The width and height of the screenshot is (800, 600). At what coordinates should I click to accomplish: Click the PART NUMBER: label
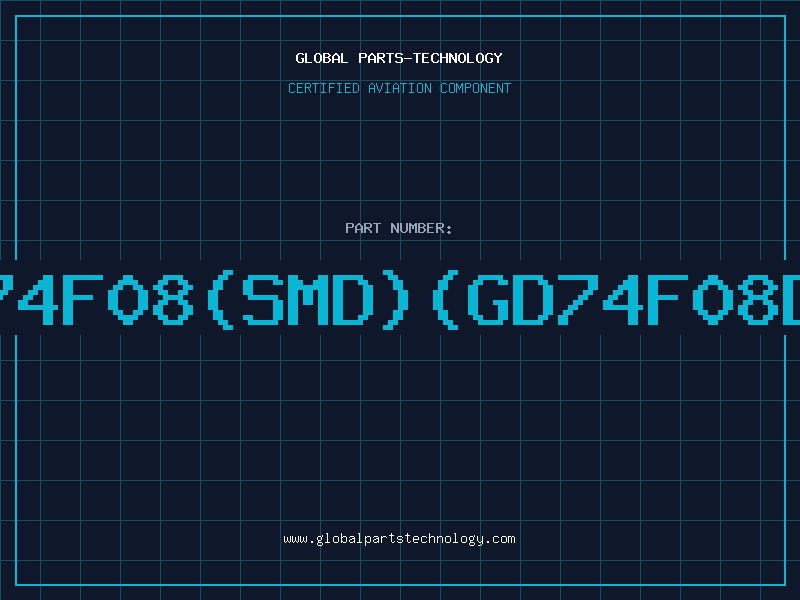pos(399,228)
